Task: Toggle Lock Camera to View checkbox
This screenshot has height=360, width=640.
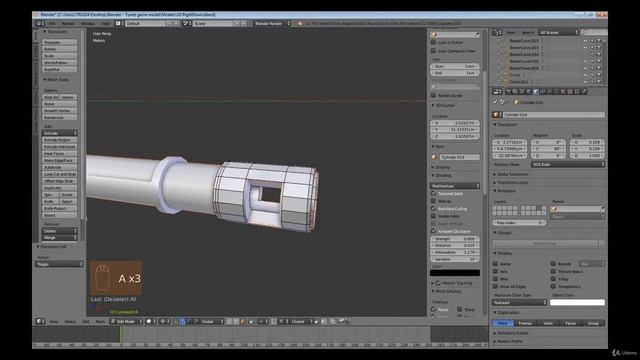Action: point(433,51)
